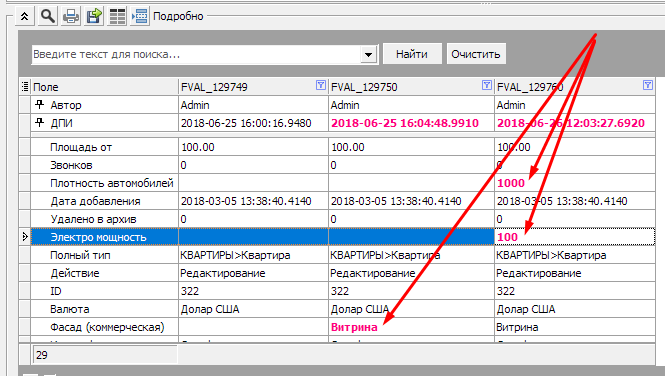
Task: Open the filter dropdown on the FVAL_129760 column
Action: click(648, 85)
